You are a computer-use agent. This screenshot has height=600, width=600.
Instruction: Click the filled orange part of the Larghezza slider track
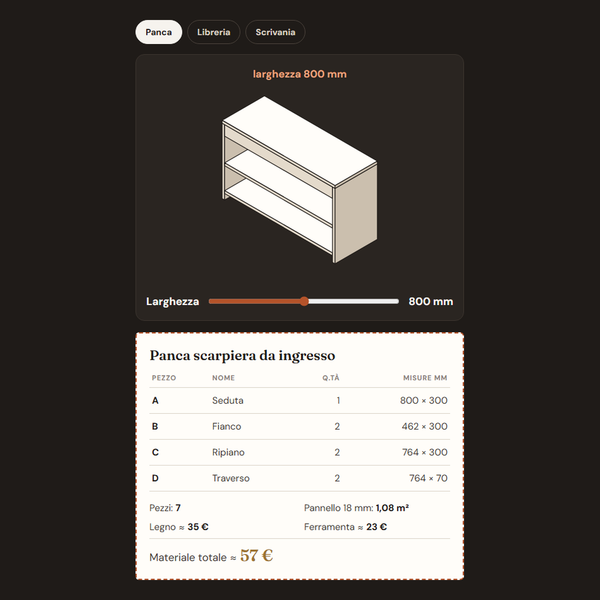(254, 302)
